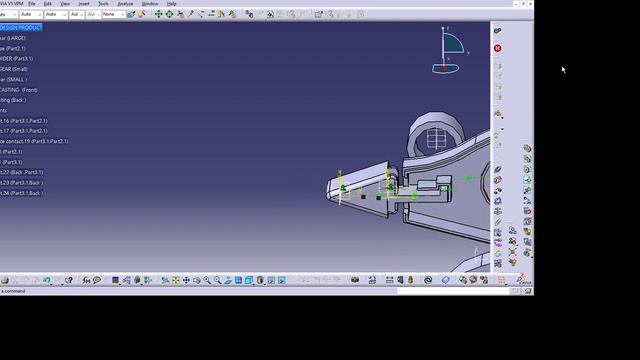Click the Zoom In magnifier icon

207,280
